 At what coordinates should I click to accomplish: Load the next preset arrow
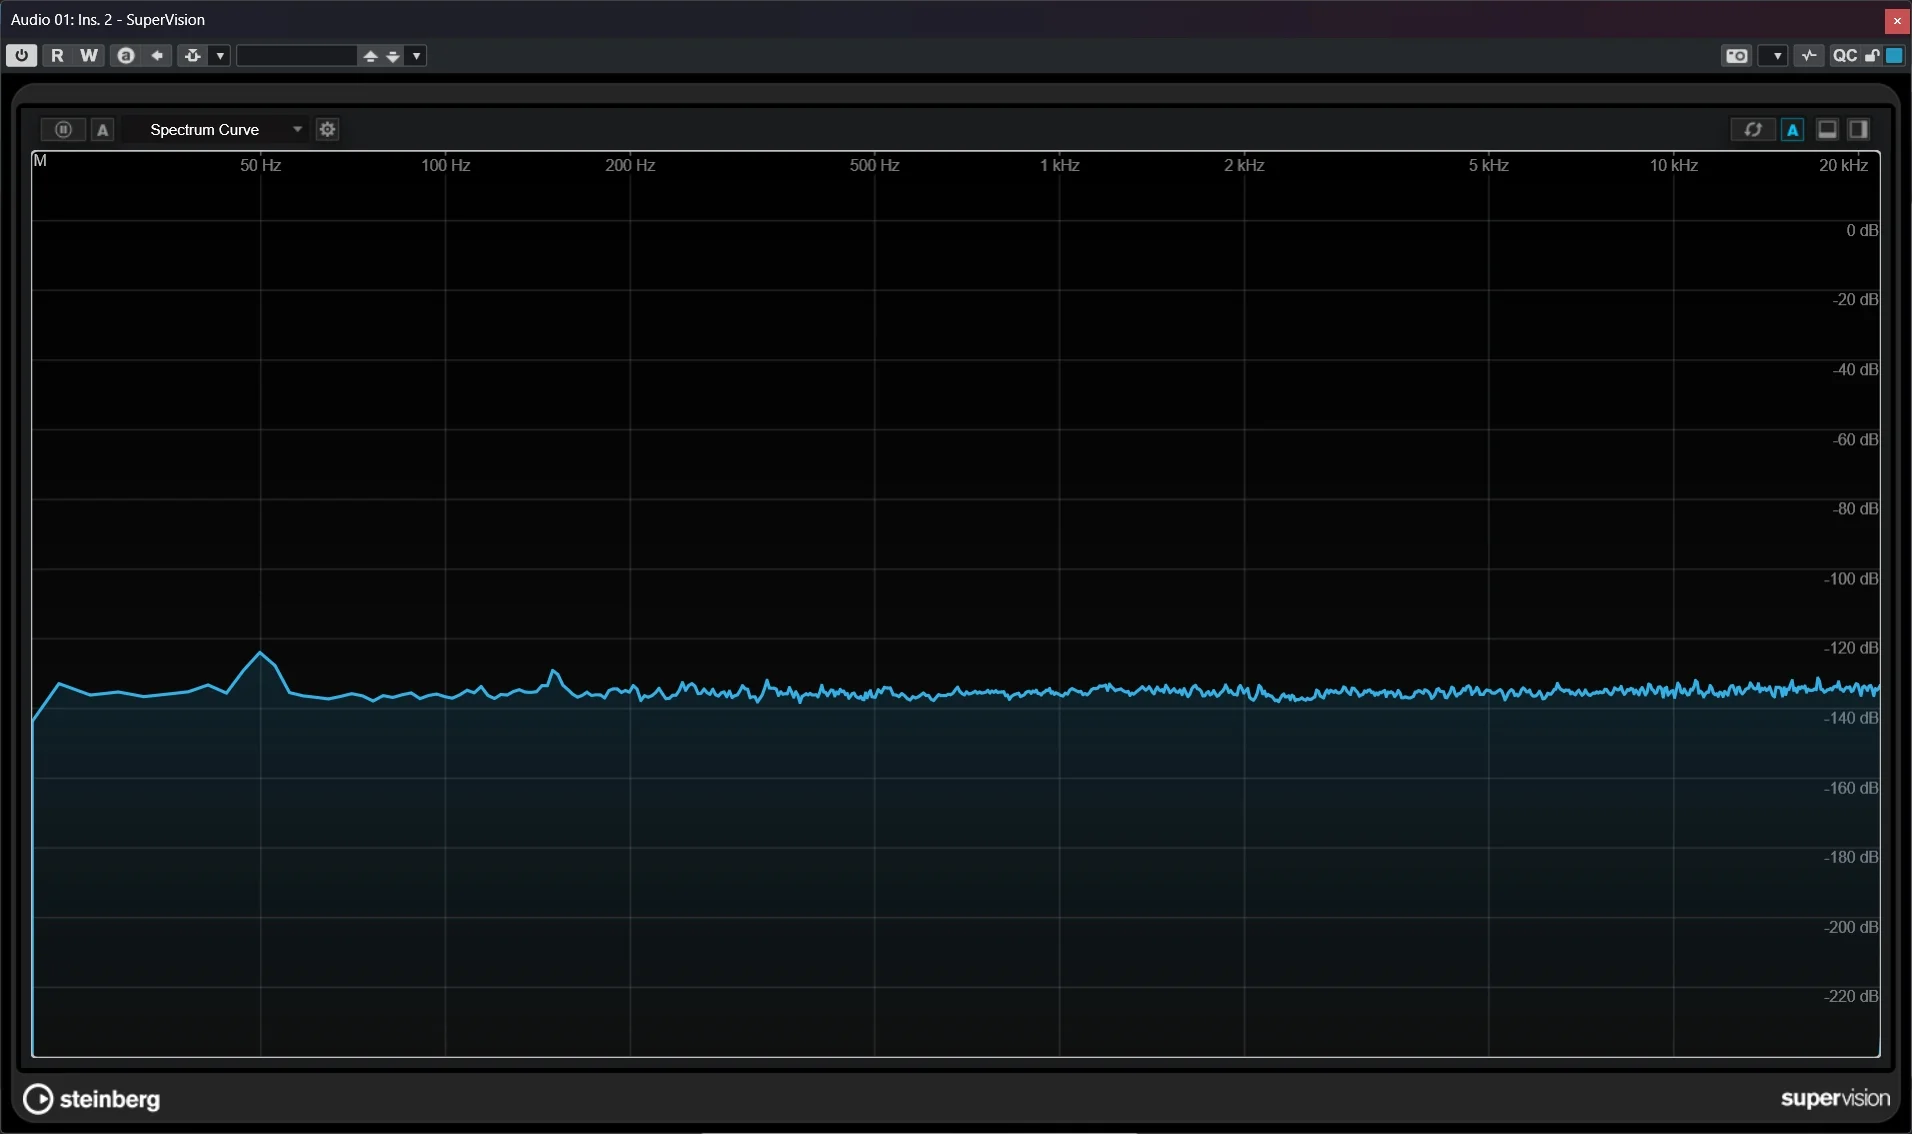(x=393, y=56)
